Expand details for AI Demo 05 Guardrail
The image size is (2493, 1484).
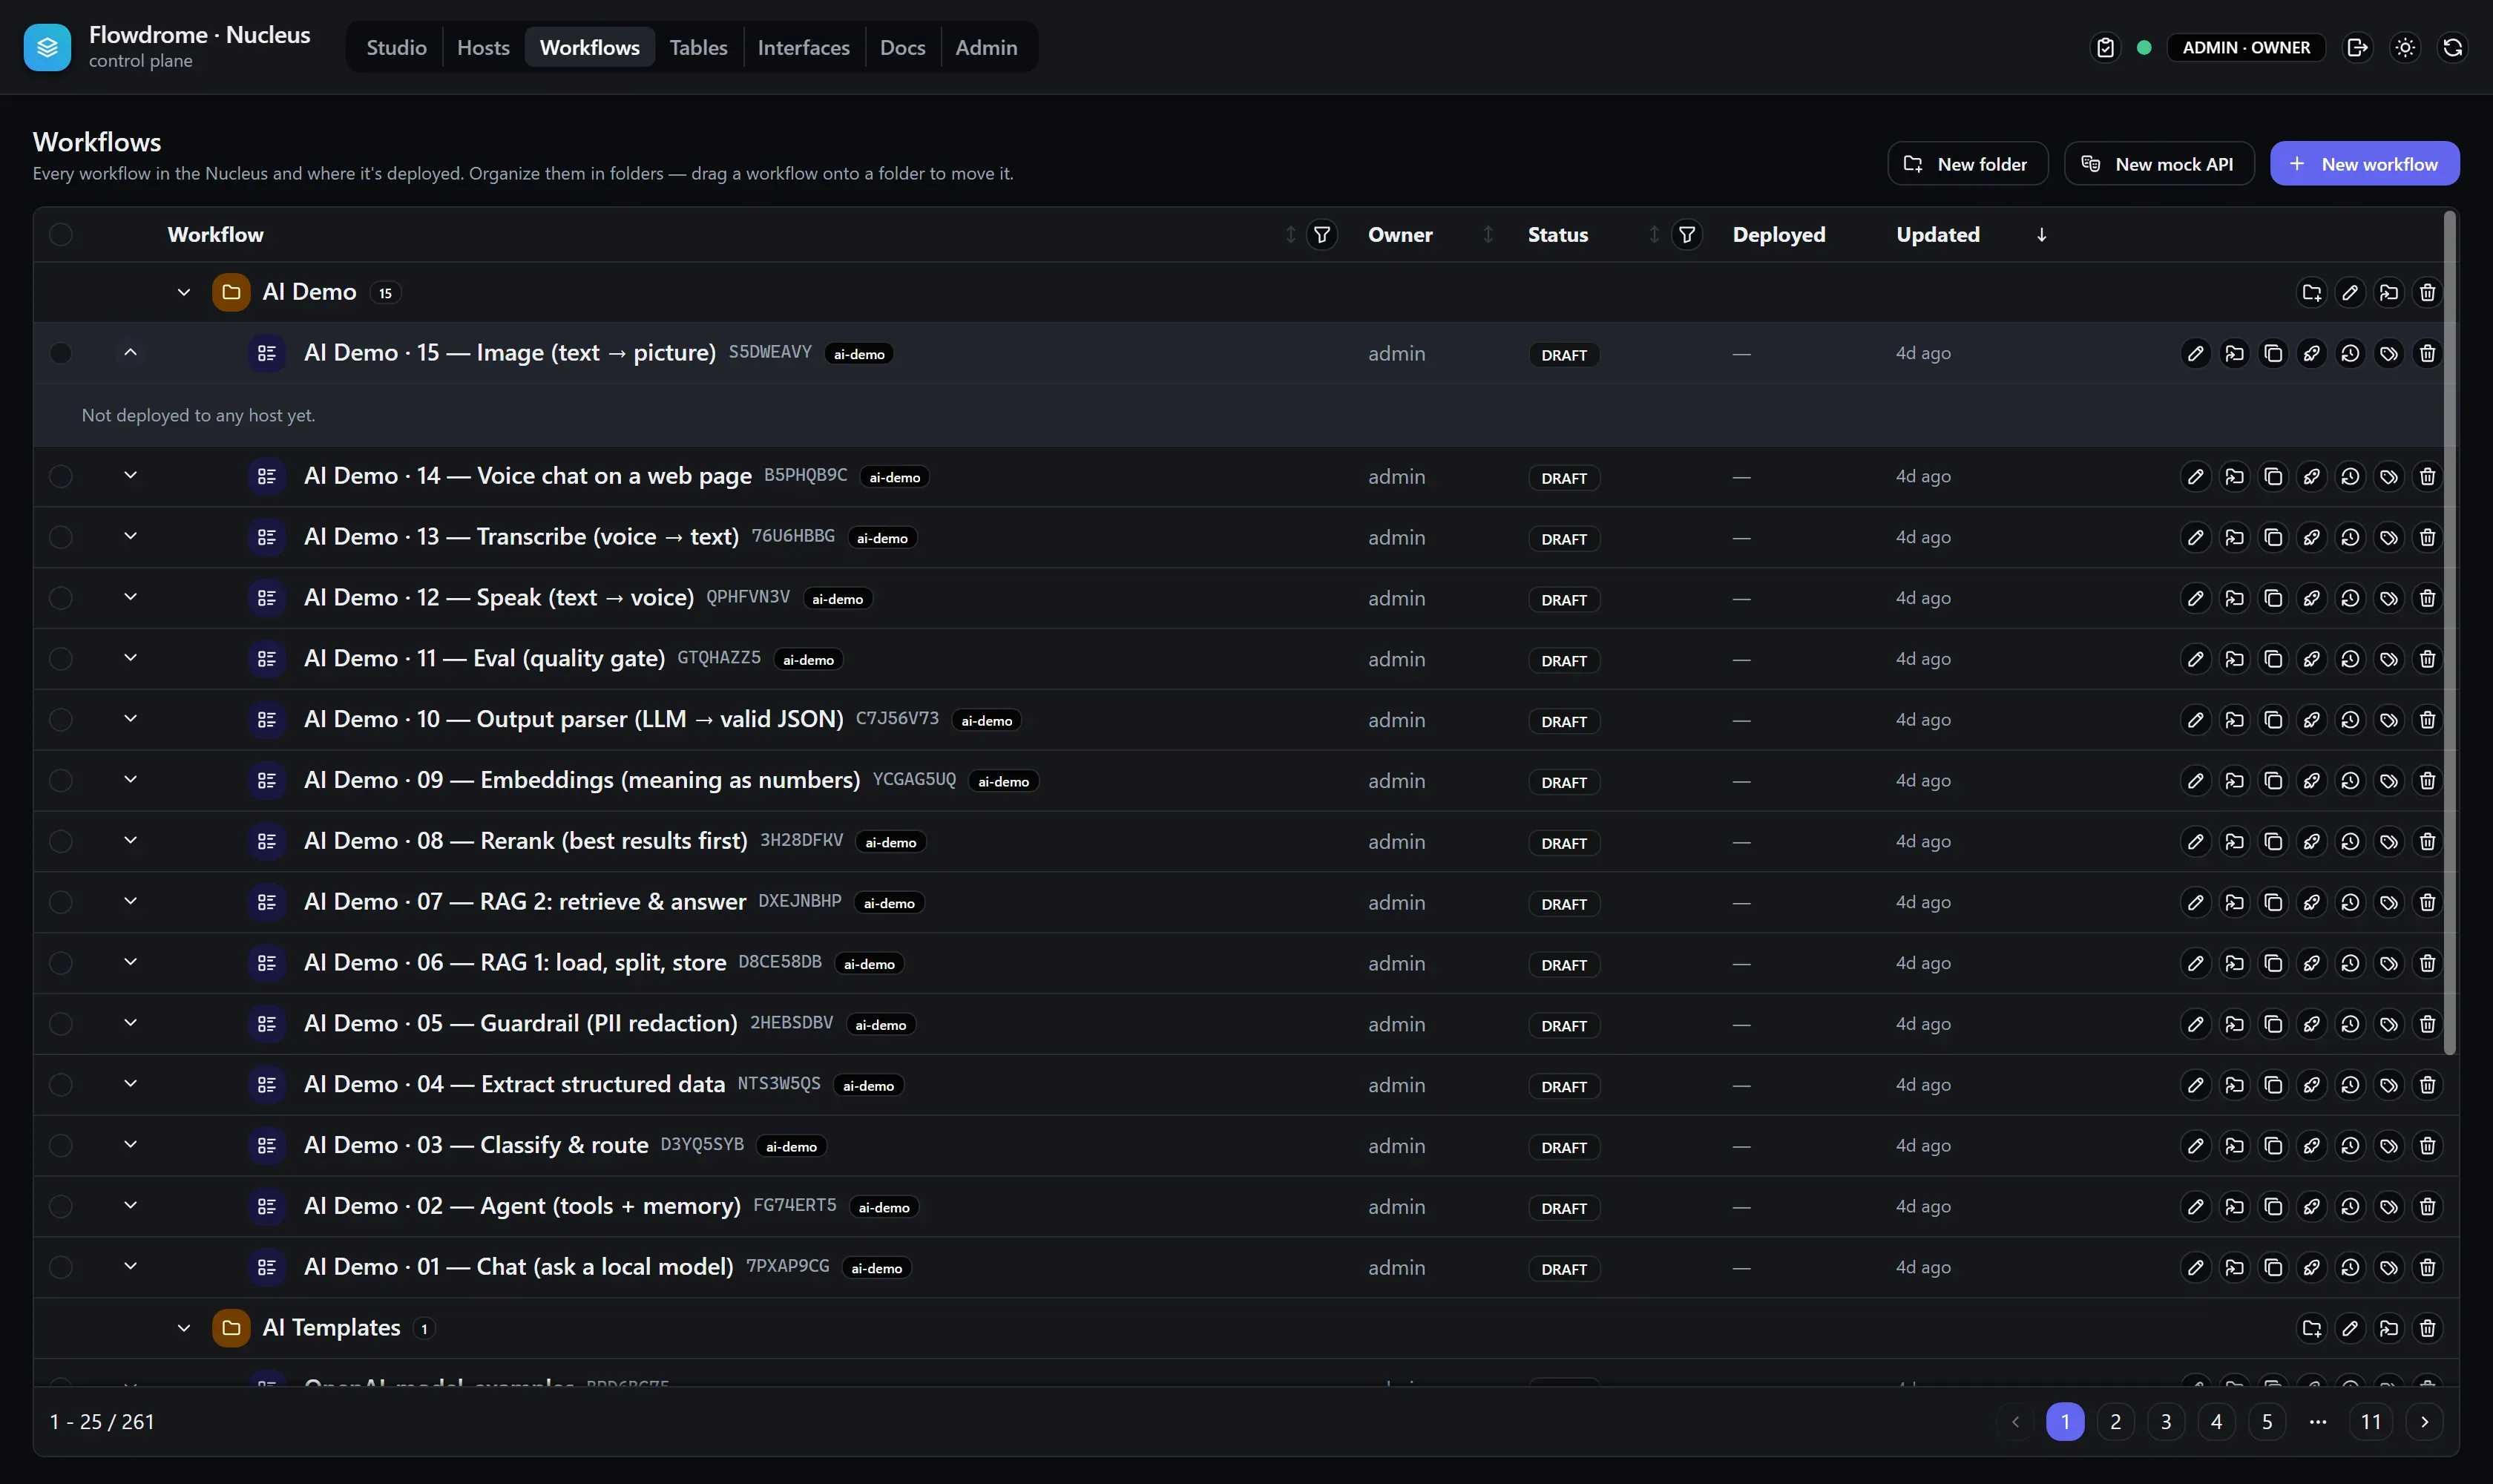tap(130, 1023)
